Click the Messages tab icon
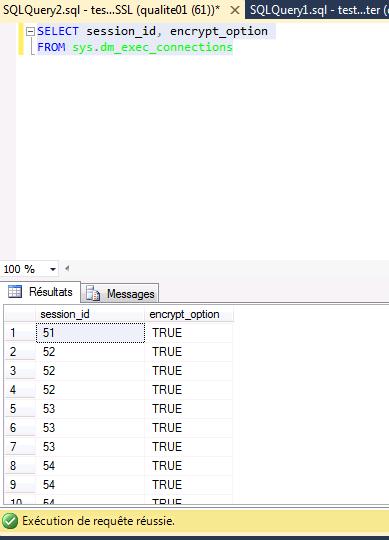389x540 pixels. click(93, 294)
